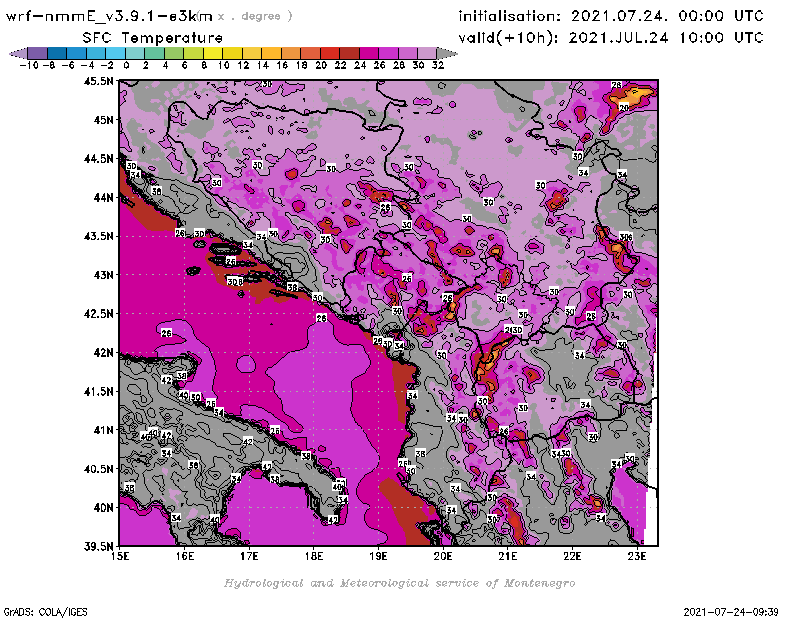Click the legend value label 14

pyautogui.click(x=262, y=65)
